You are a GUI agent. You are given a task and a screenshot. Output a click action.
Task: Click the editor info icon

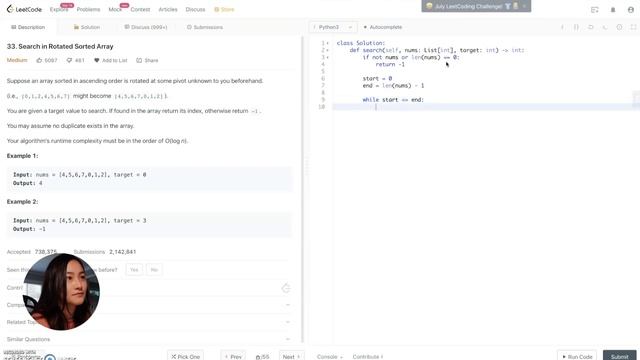tap(562, 27)
